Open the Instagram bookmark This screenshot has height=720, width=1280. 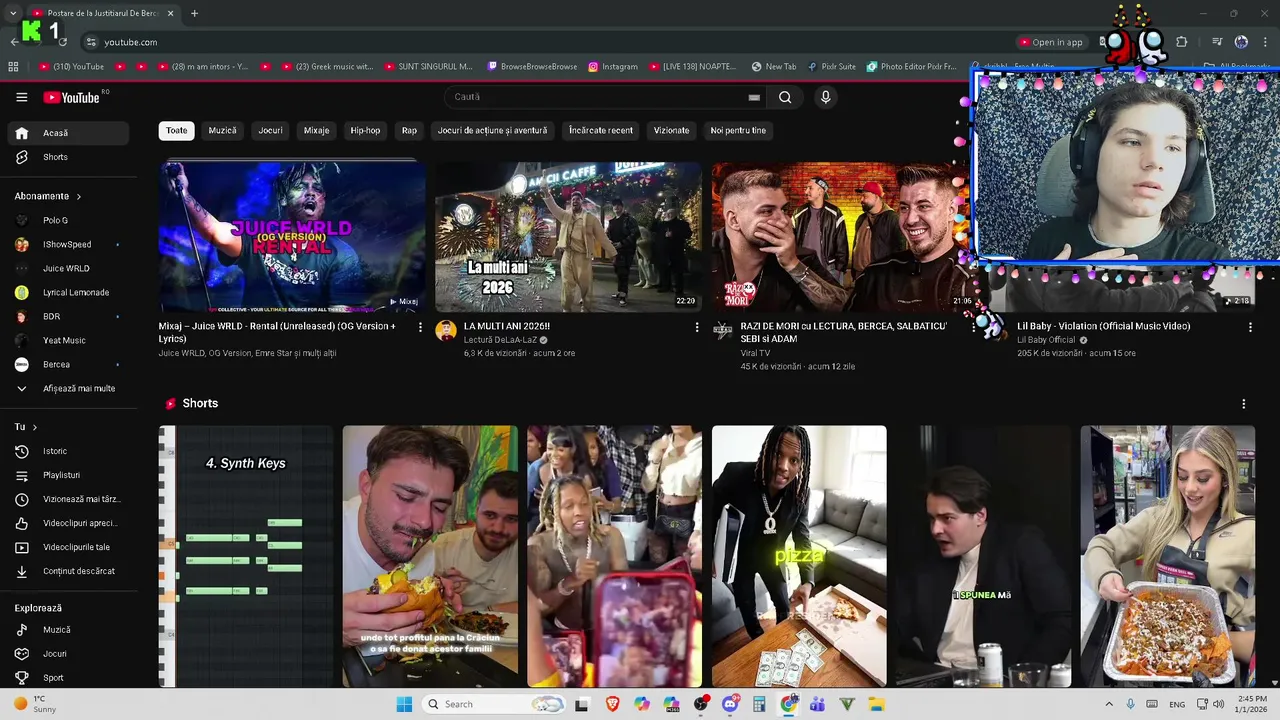pos(613,67)
